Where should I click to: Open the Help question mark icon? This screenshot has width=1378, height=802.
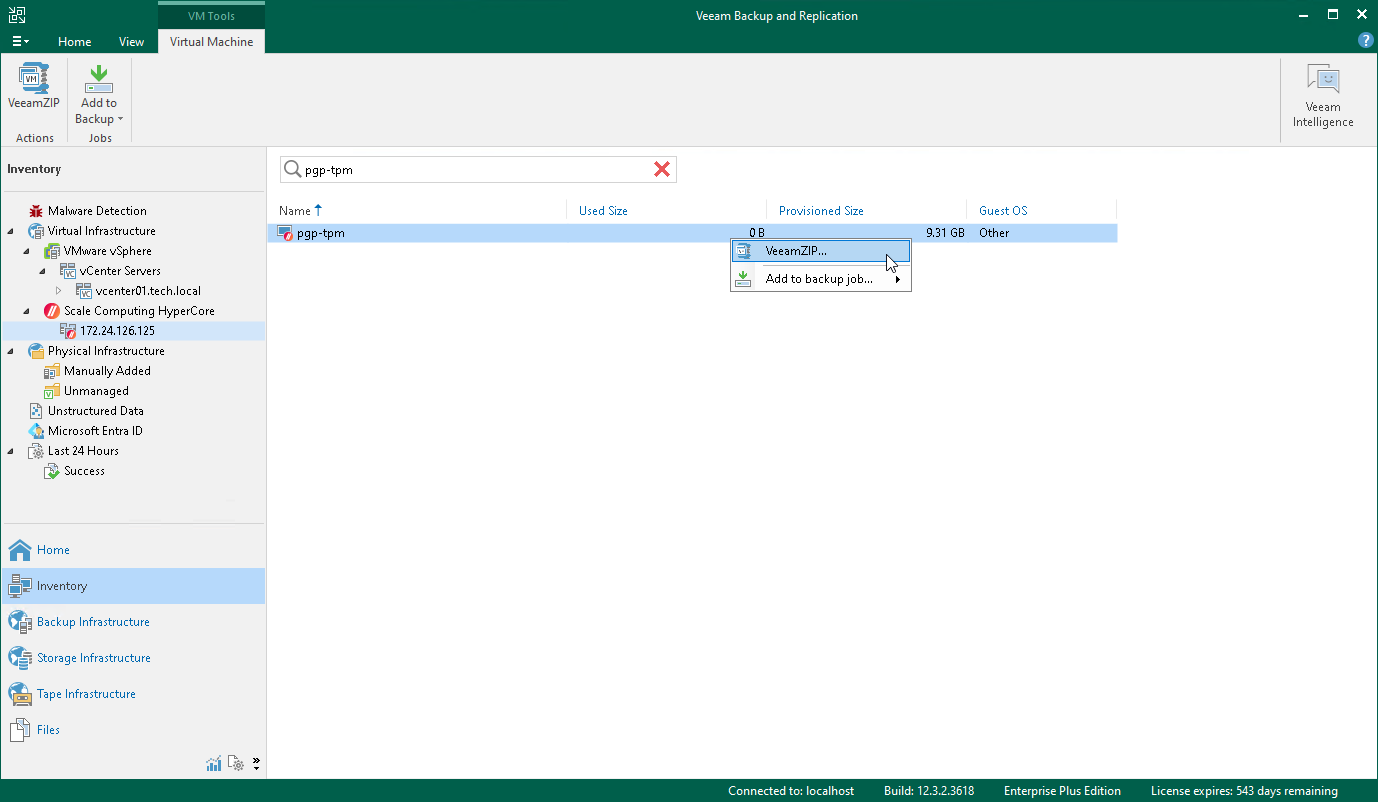tap(1365, 41)
